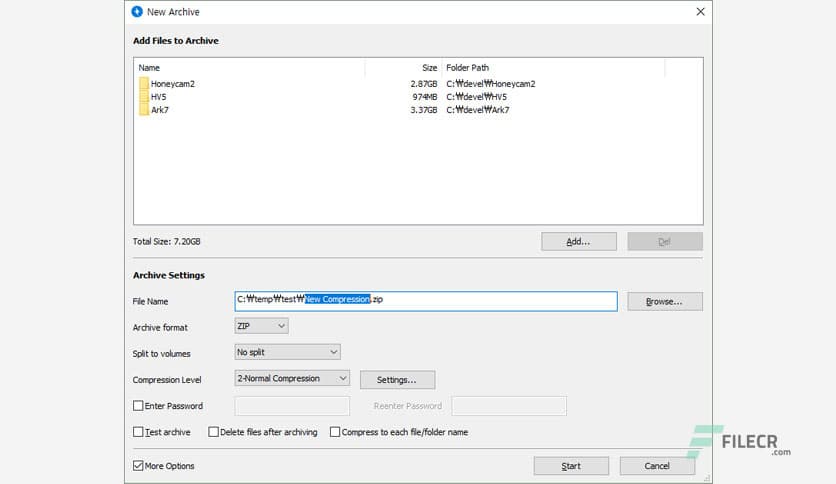Click the Cancel button

[x=657, y=466]
